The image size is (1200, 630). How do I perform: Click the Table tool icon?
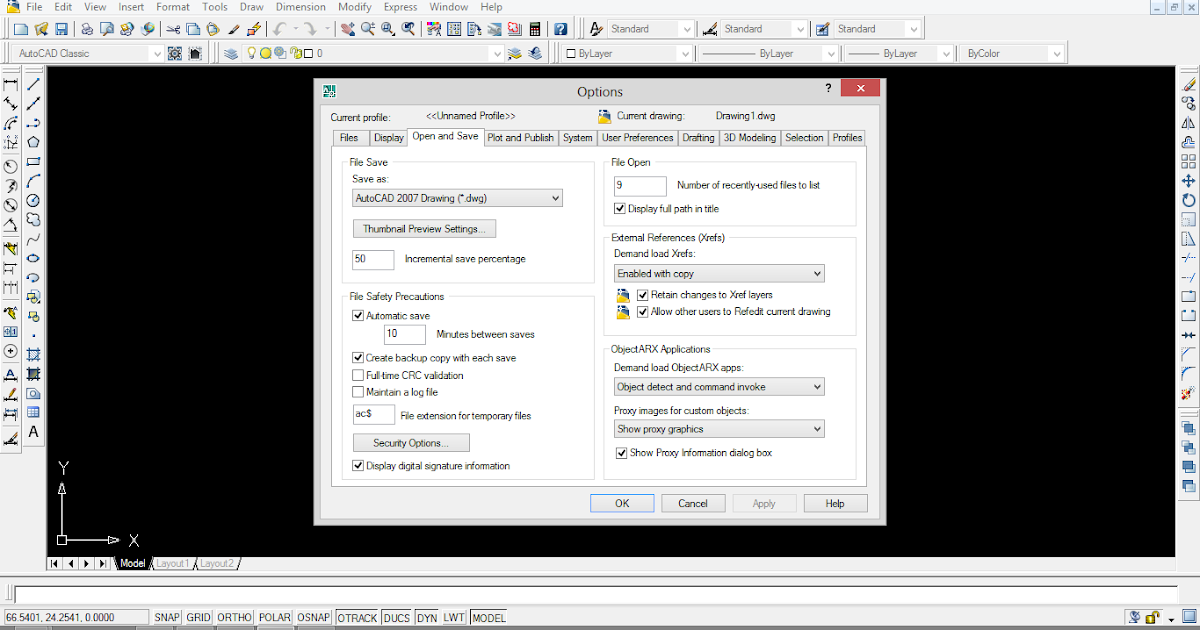[x=33, y=412]
